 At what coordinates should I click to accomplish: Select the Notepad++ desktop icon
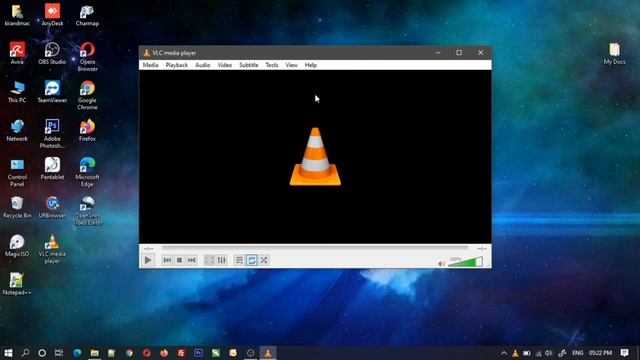click(x=17, y=284)
